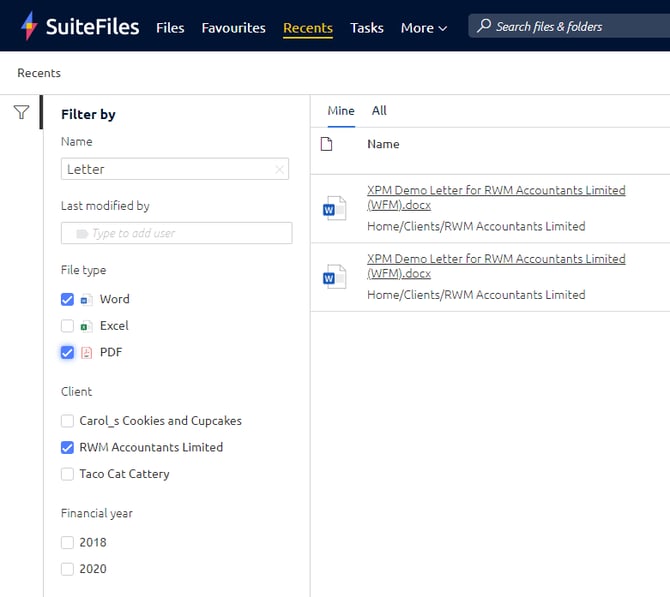The height and width of the screenshot is (597, 670).
Task: Click the first result's Home/Clients/RWM Accountants Limited path
Action: (x=476, y=226)
